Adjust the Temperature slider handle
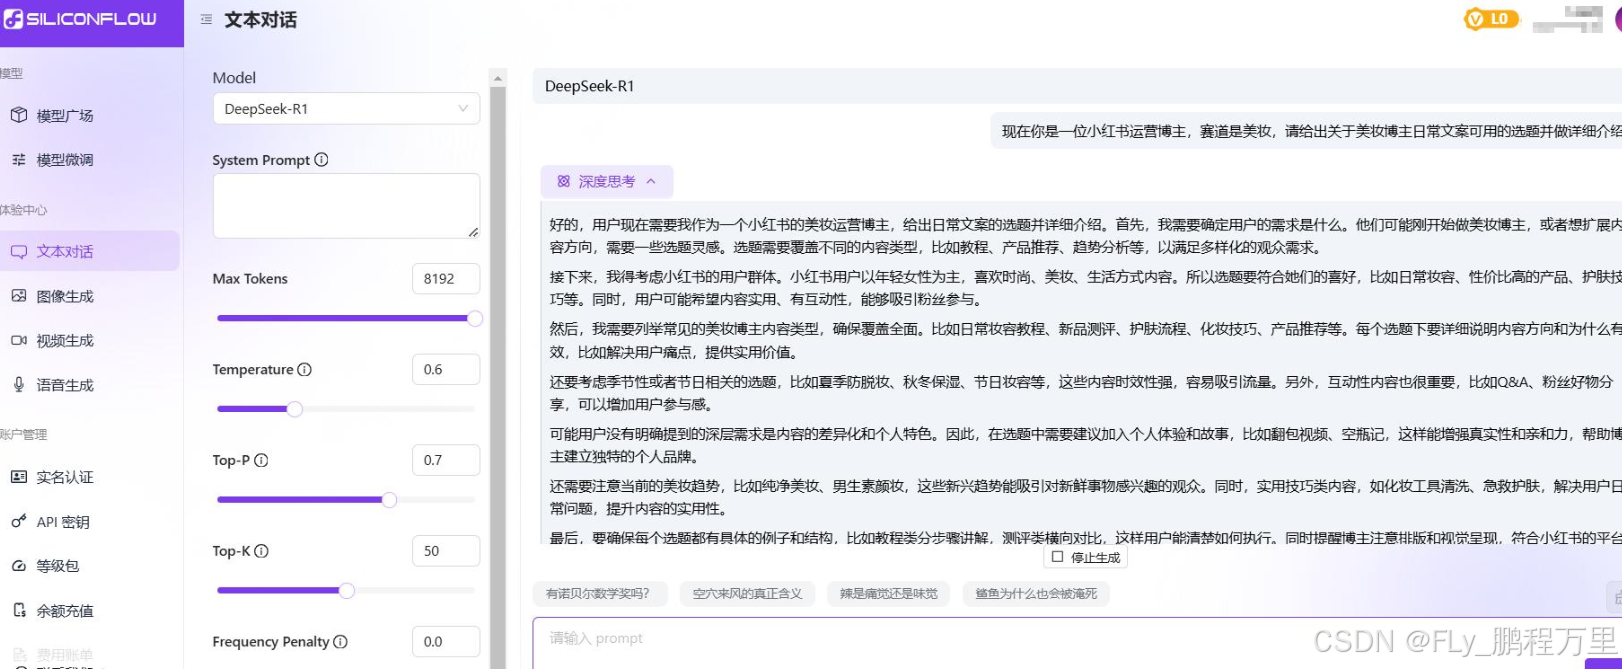 (x=295, y=409)
